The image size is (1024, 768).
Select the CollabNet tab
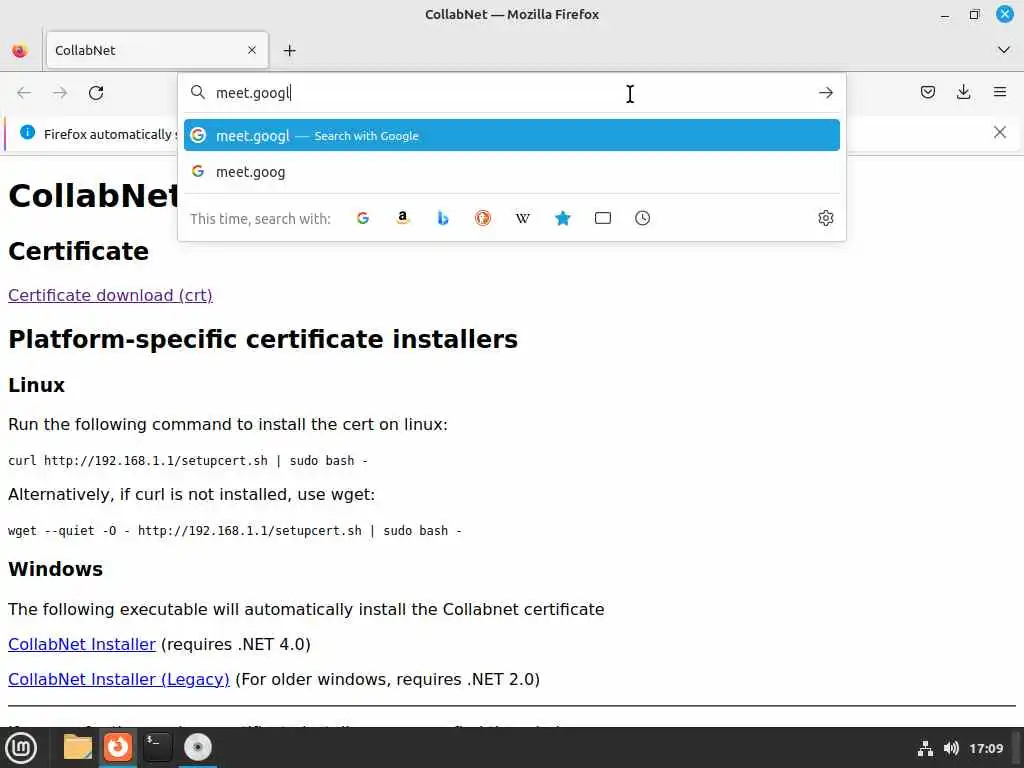point(157,50)
